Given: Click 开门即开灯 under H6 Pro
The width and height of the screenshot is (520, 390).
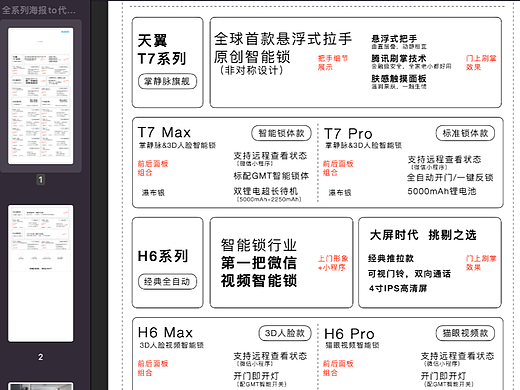Looking at the screenshot, I should point(443,376).
